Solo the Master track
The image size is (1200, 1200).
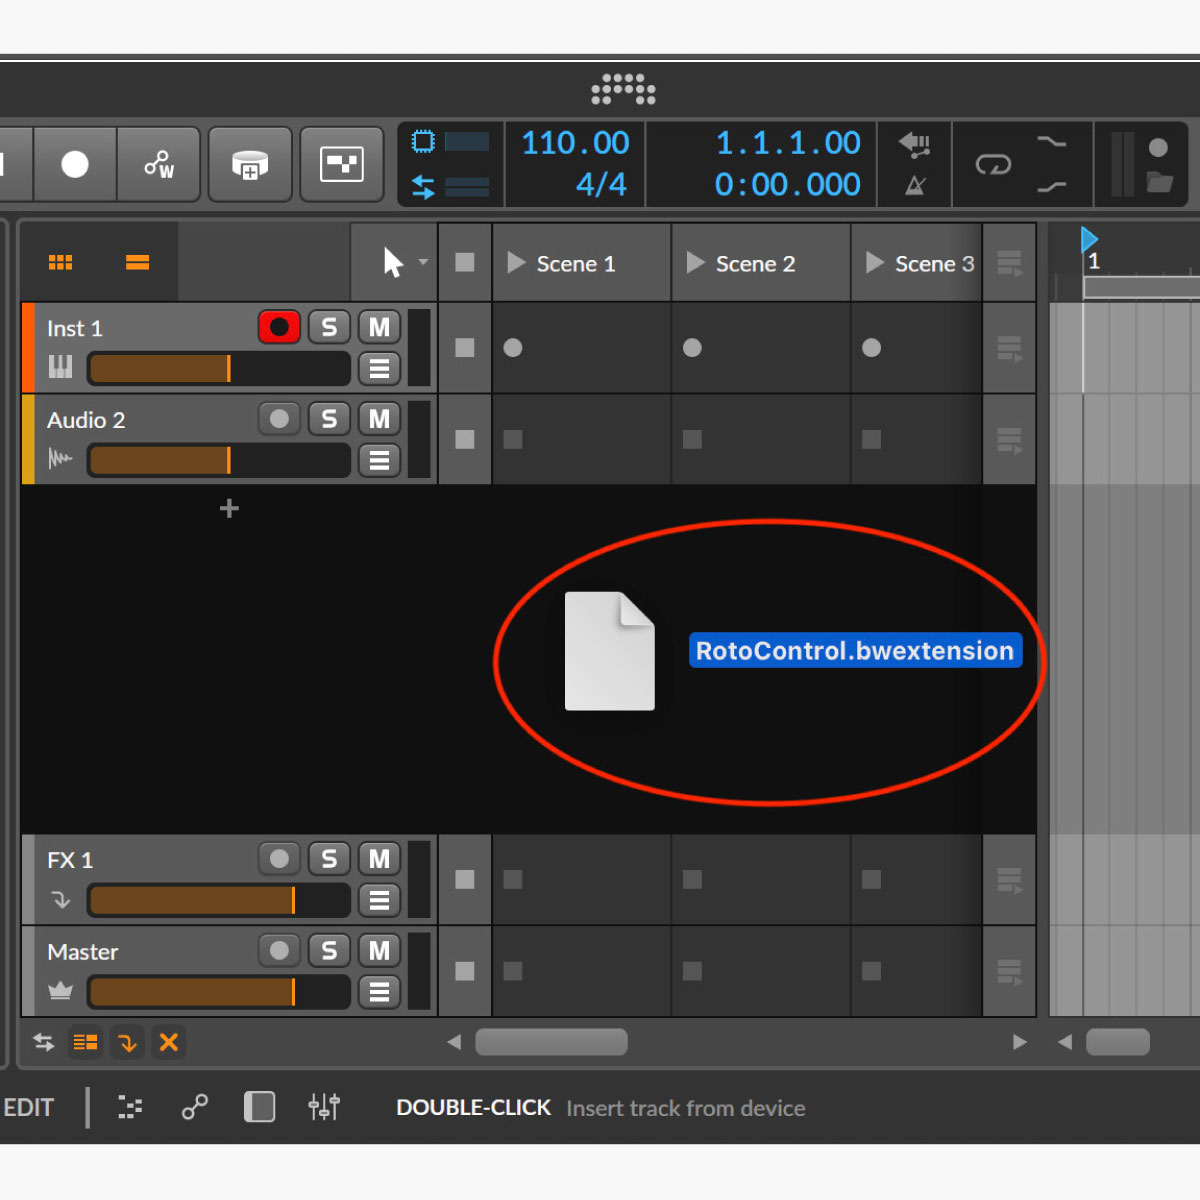click(329, 951)
